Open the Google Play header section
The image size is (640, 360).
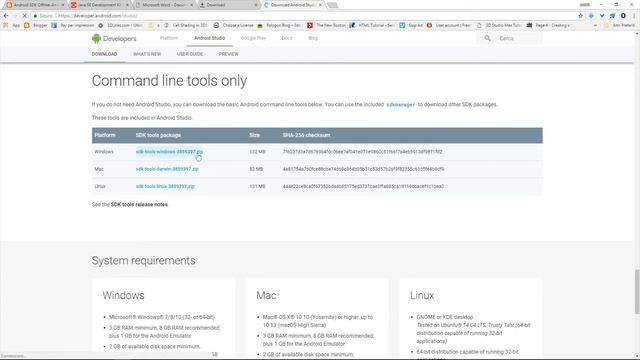click(x=253, y=38)
